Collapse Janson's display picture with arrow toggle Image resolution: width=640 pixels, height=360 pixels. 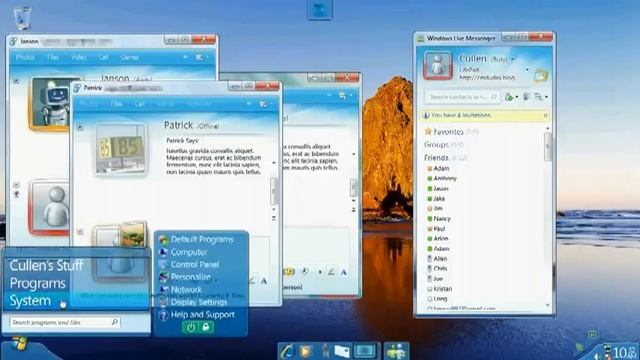click(16, 81)
